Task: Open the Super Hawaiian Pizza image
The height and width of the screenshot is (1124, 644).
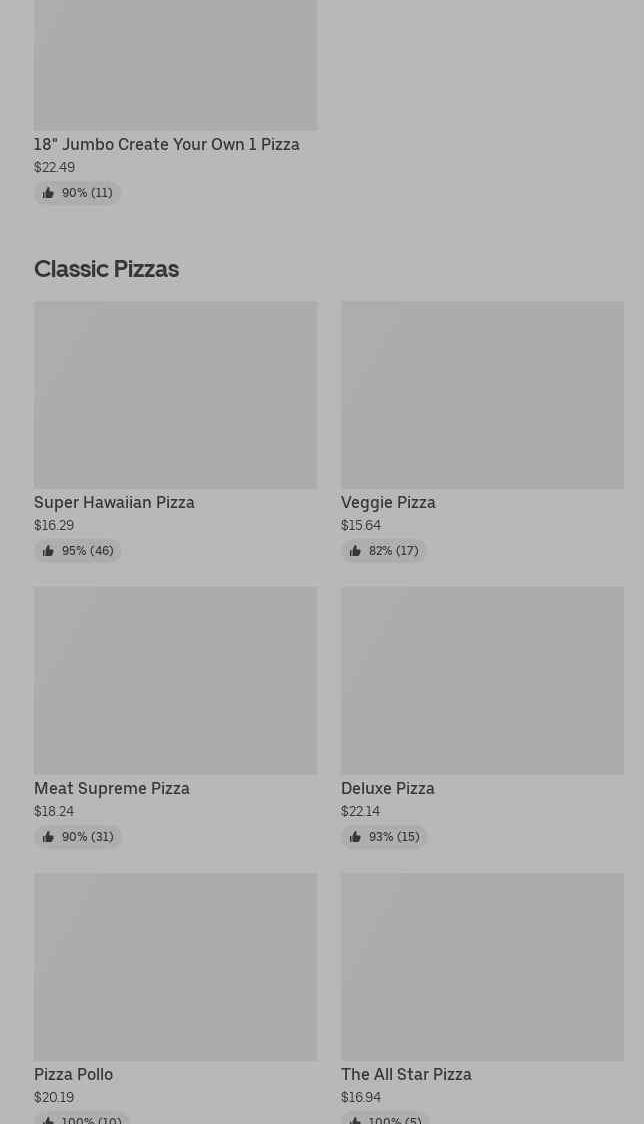Action: [x=175, y=395]
